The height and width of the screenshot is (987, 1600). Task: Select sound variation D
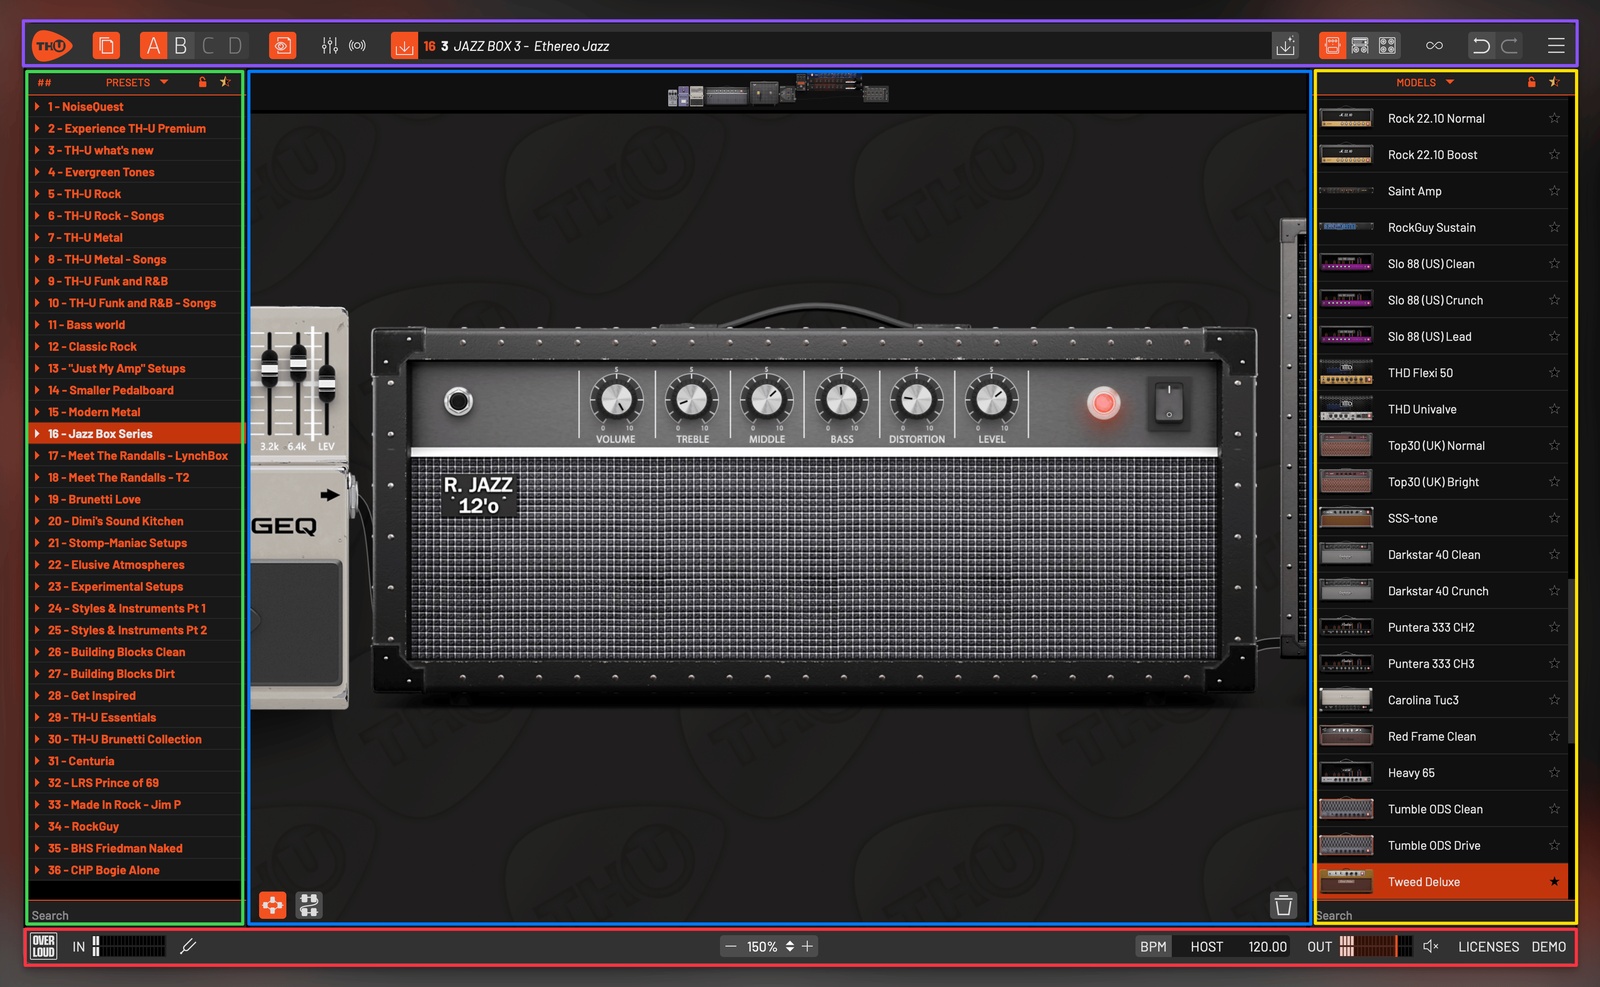coord(235,46)
